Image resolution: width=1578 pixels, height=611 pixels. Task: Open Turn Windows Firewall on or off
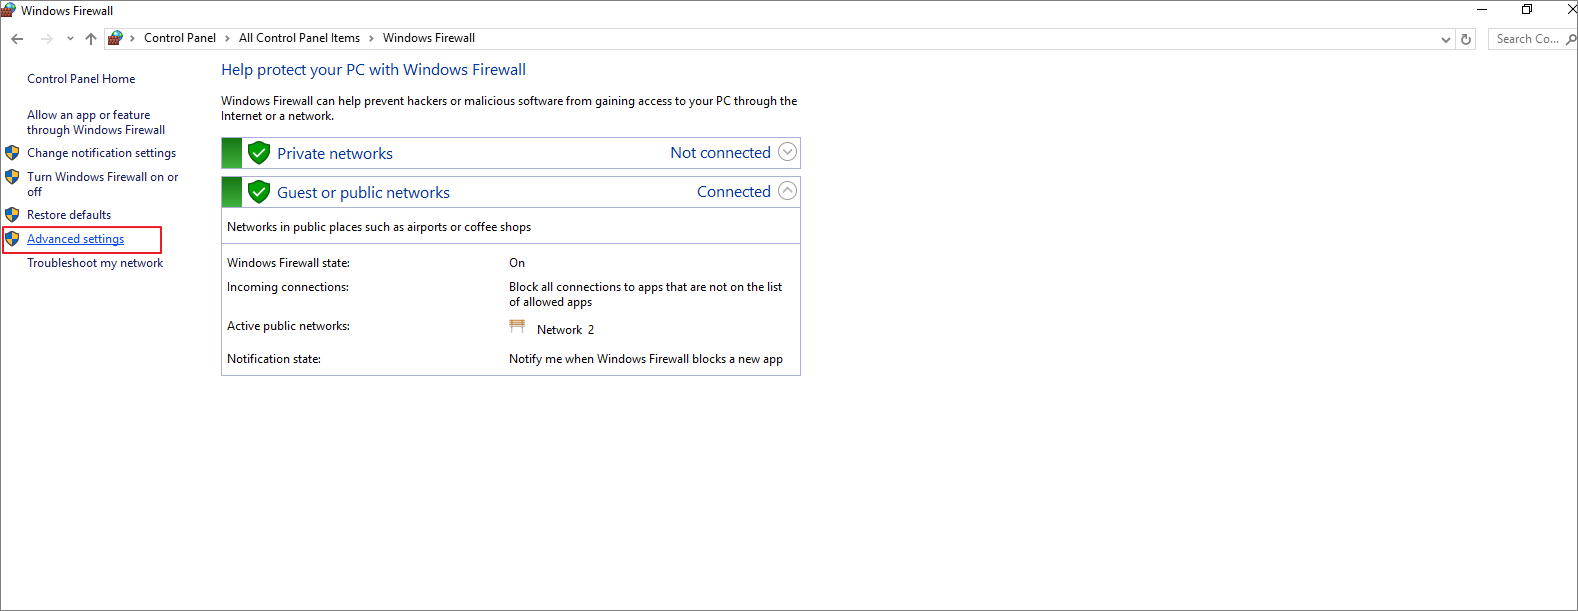102,184
